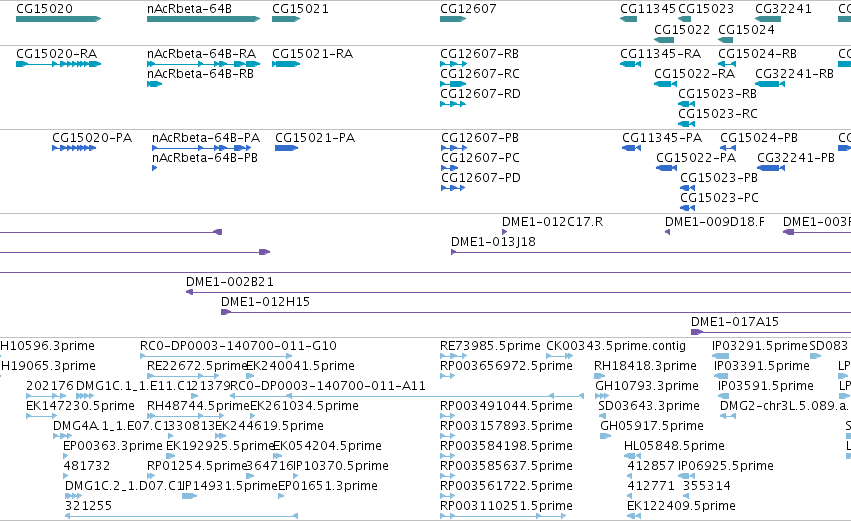
Task: Select BAC clone DME1-017A15
Action: pyautogui.click(x=735, y=322)
